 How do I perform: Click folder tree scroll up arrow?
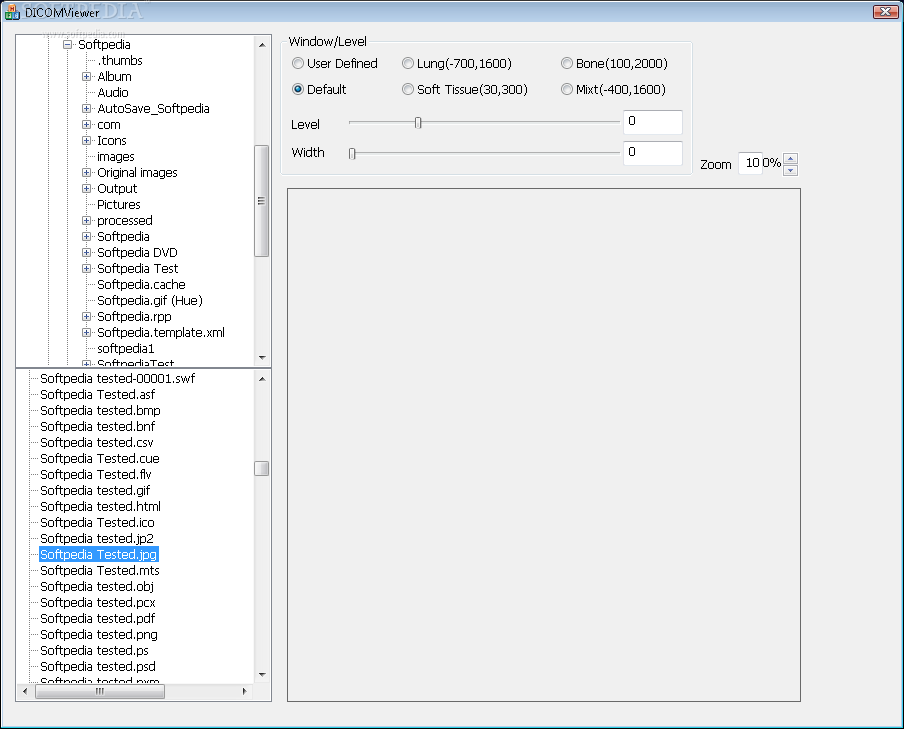pyautogui.click(x=262, y=44)
